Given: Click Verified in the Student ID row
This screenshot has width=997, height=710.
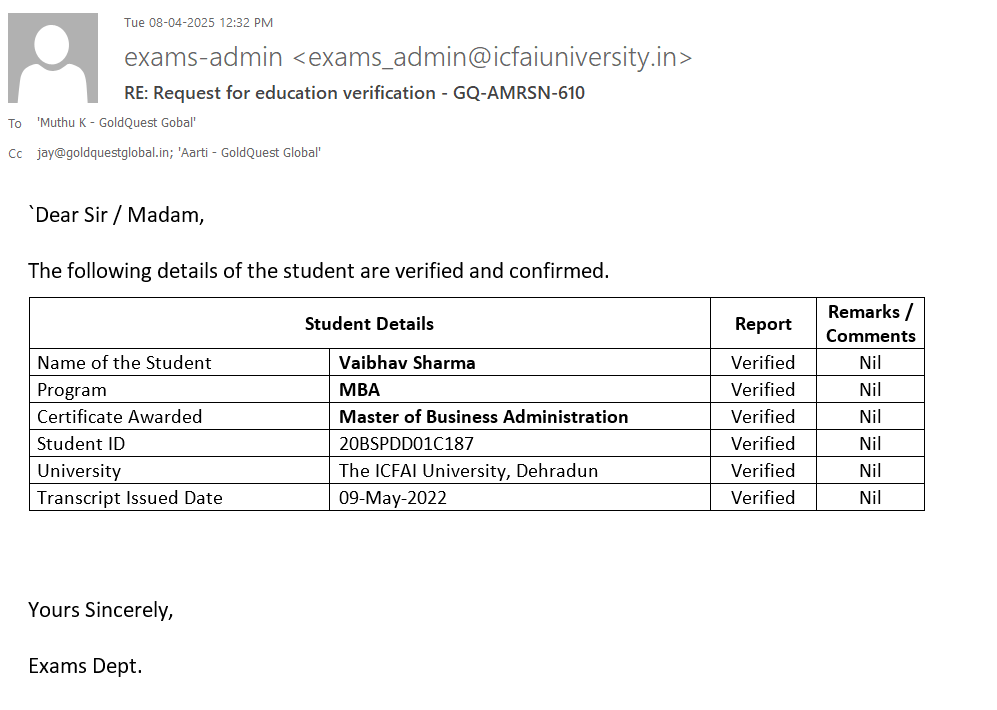Looking at the screenshot, I should (763, 444).
